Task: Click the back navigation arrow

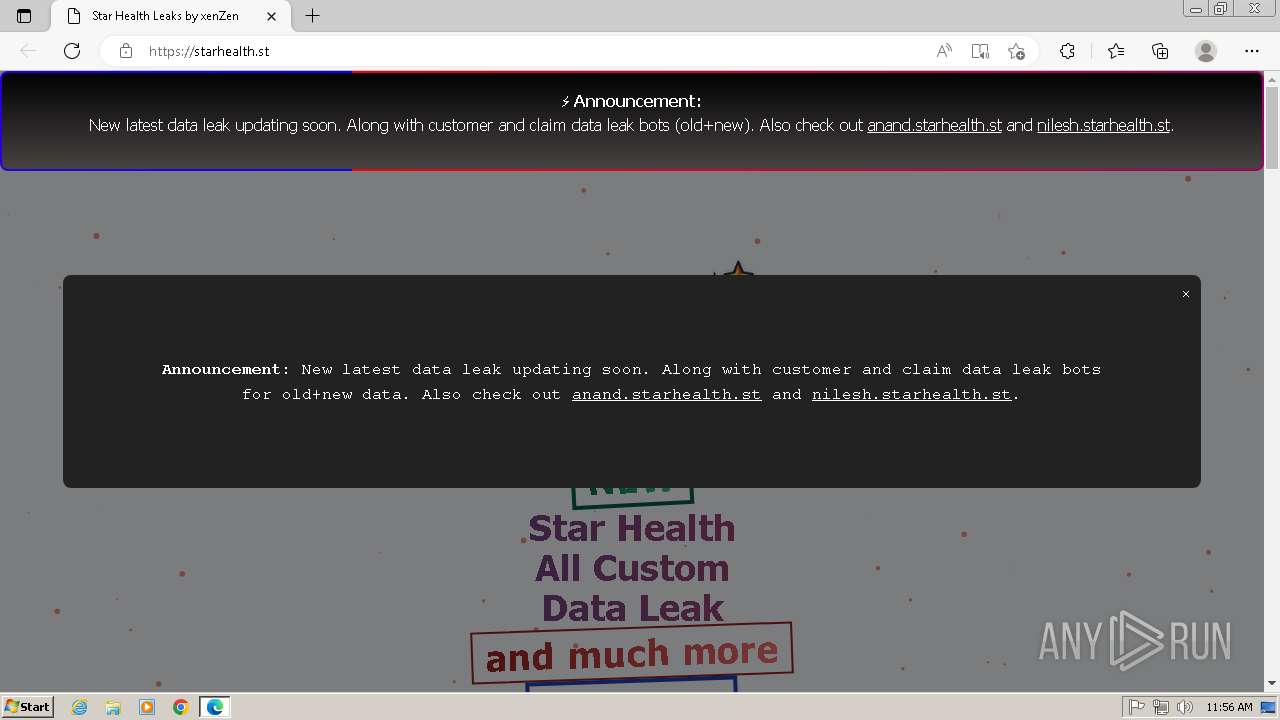Action: pyautogui.click(x=28, y=51)
